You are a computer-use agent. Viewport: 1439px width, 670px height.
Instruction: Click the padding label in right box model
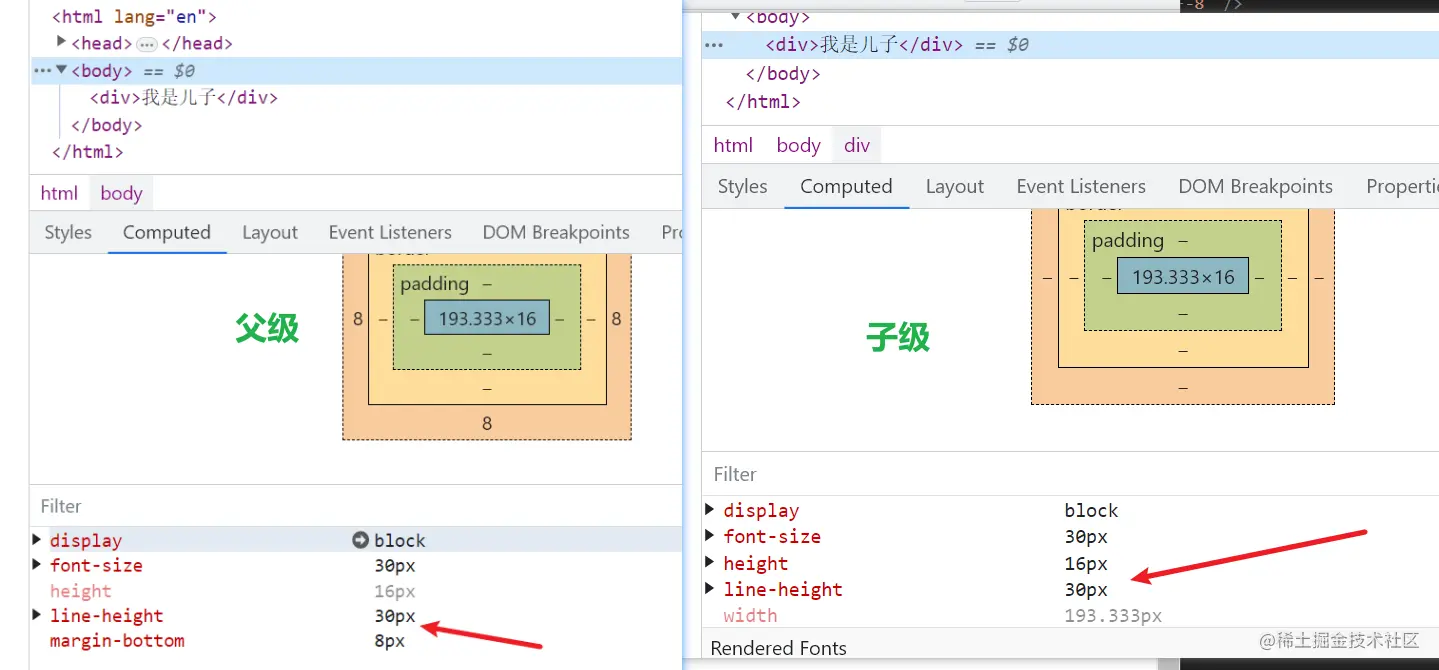1128,241
